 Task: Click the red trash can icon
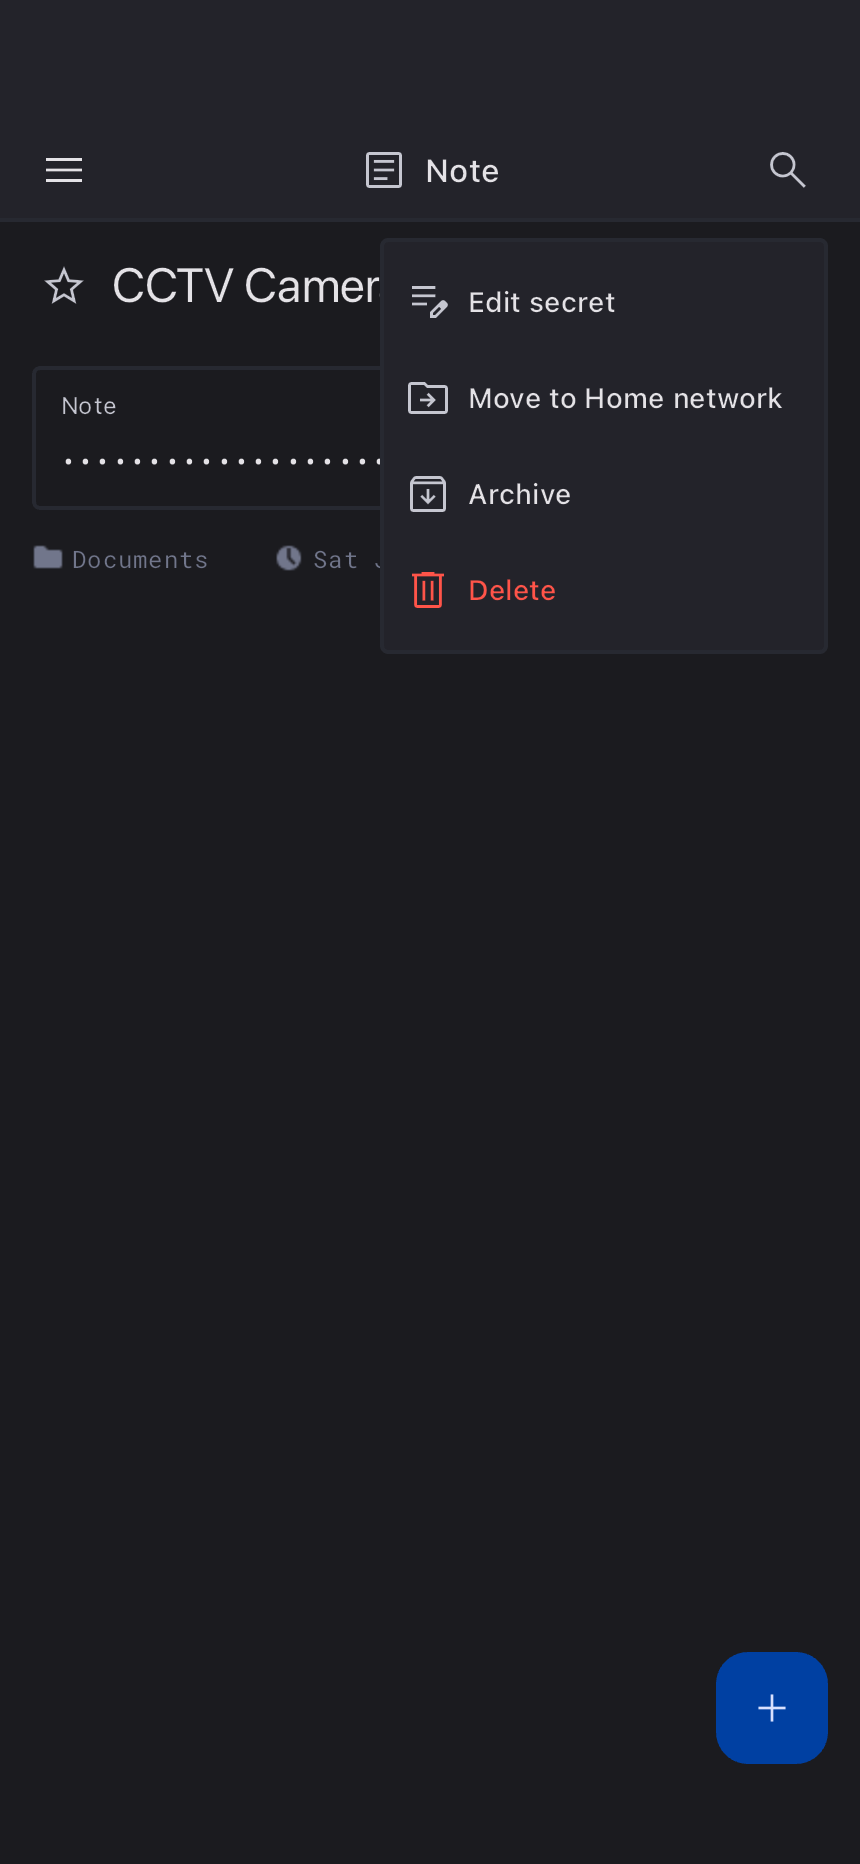coord(428,590)
